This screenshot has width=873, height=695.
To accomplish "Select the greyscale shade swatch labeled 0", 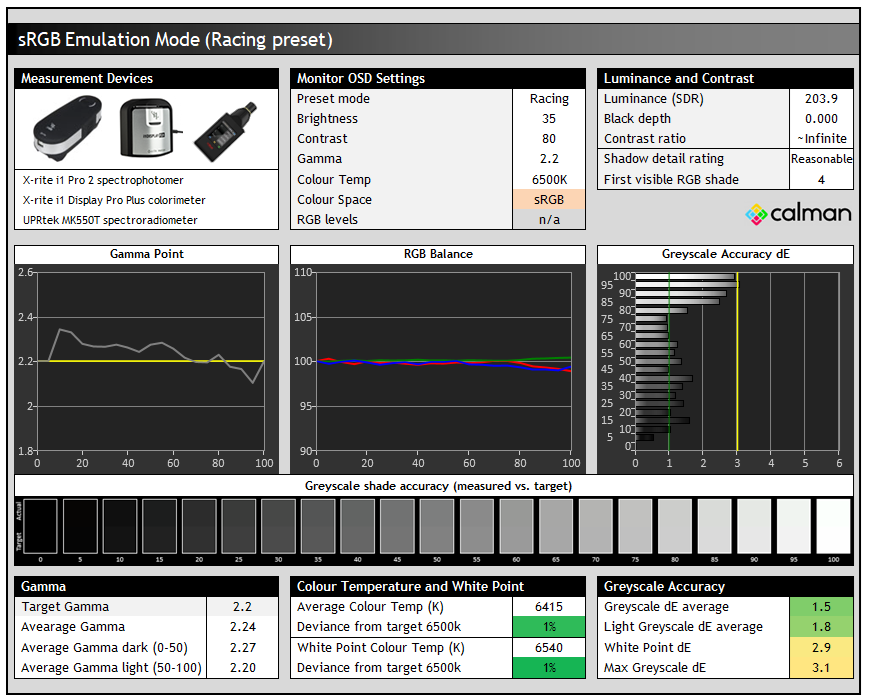I will [41, 525].
